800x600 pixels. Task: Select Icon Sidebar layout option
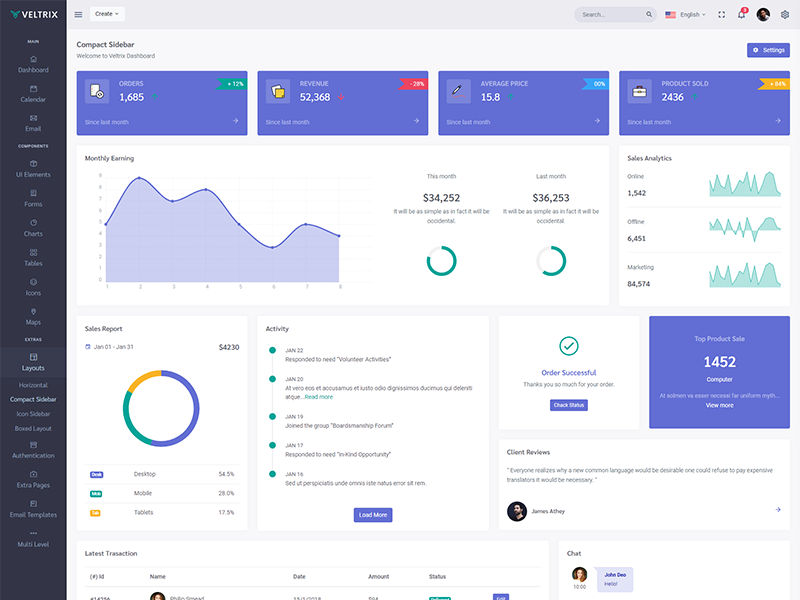(33, 413)
